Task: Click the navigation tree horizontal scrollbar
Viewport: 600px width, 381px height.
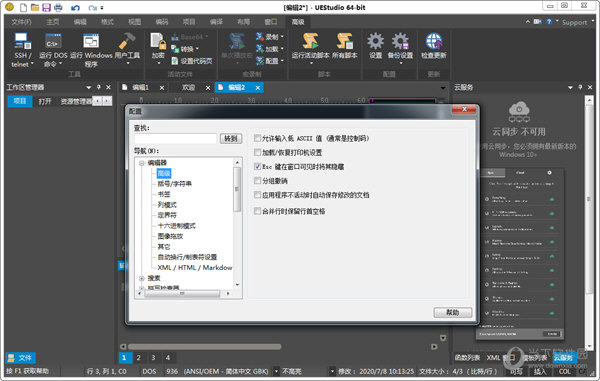Action: (x=182, y=293)
